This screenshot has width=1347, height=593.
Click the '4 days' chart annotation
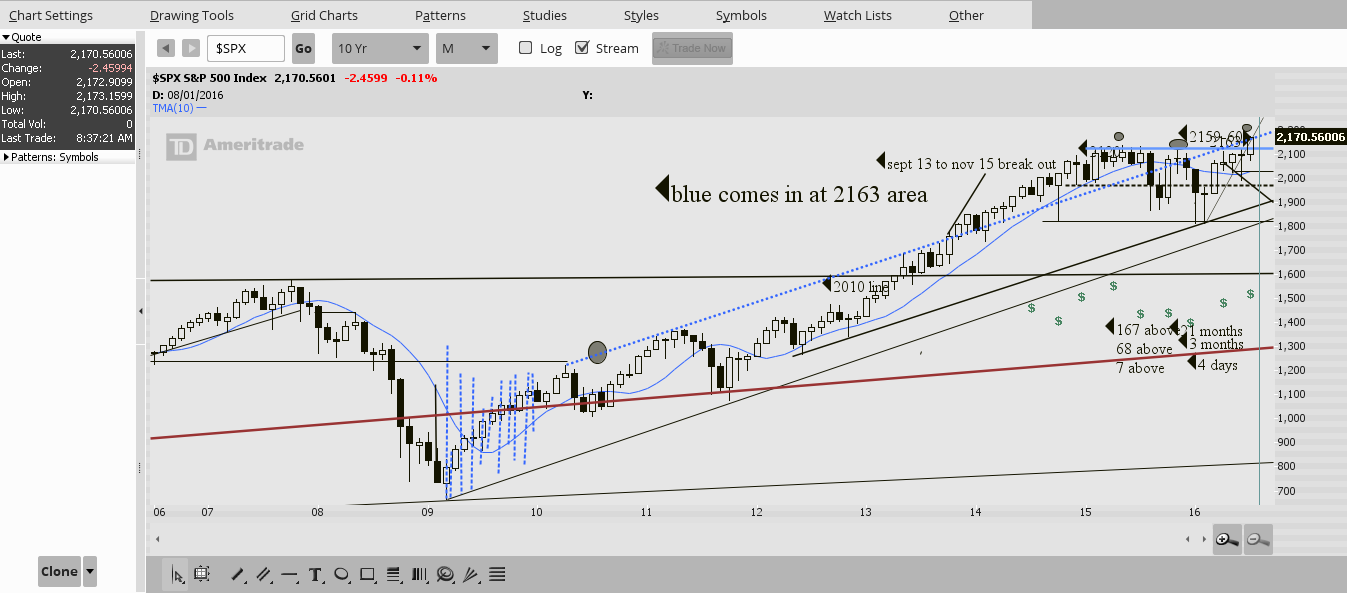click(x=1218, y=365)
